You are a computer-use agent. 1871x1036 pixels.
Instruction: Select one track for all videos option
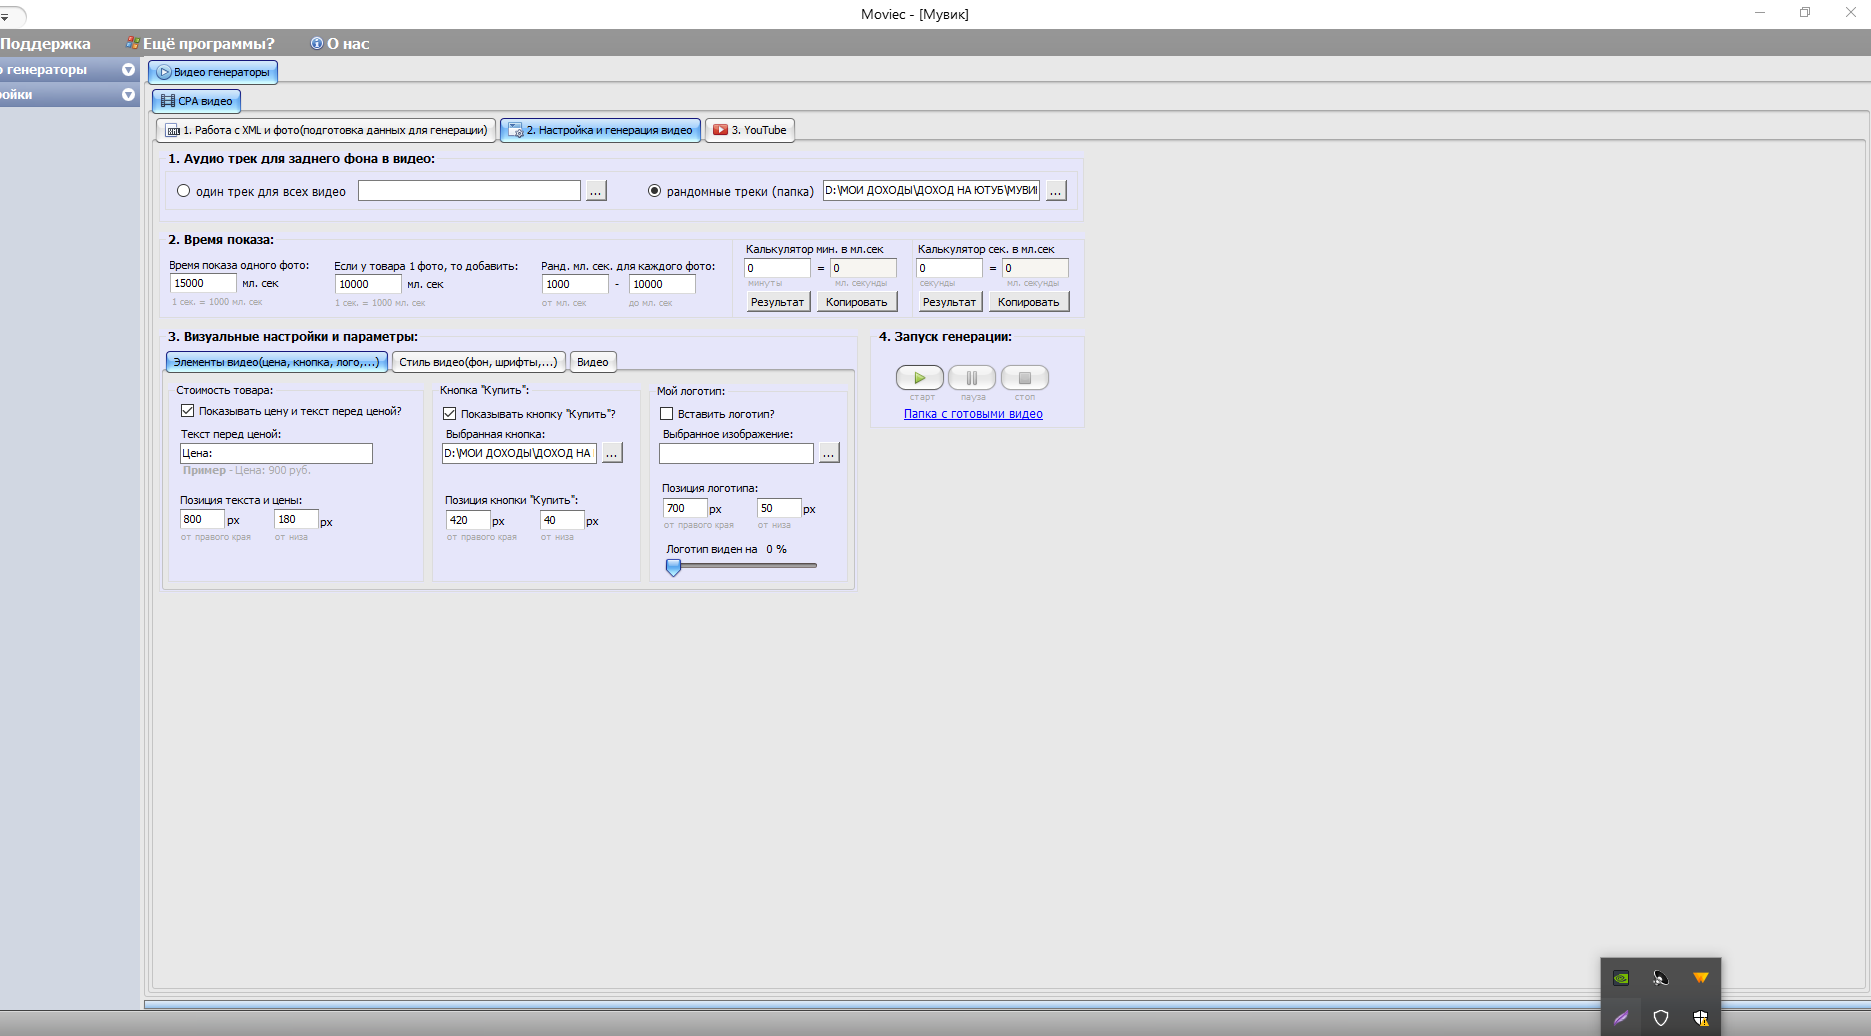tap(184, 191)
